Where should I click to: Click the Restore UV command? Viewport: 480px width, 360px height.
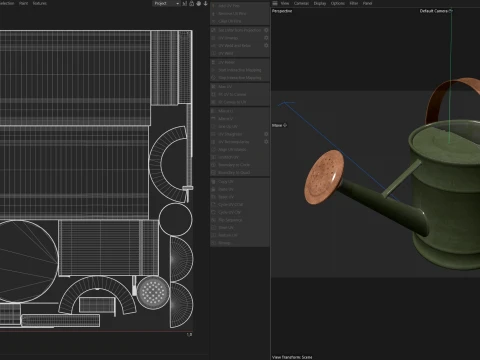click(x=240, y=235)
